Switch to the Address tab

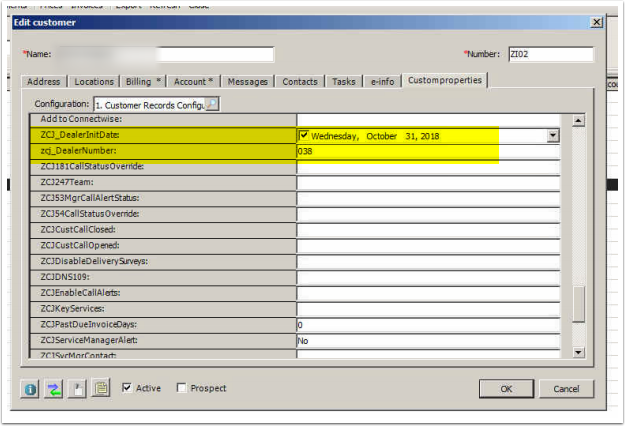[43, 82]
